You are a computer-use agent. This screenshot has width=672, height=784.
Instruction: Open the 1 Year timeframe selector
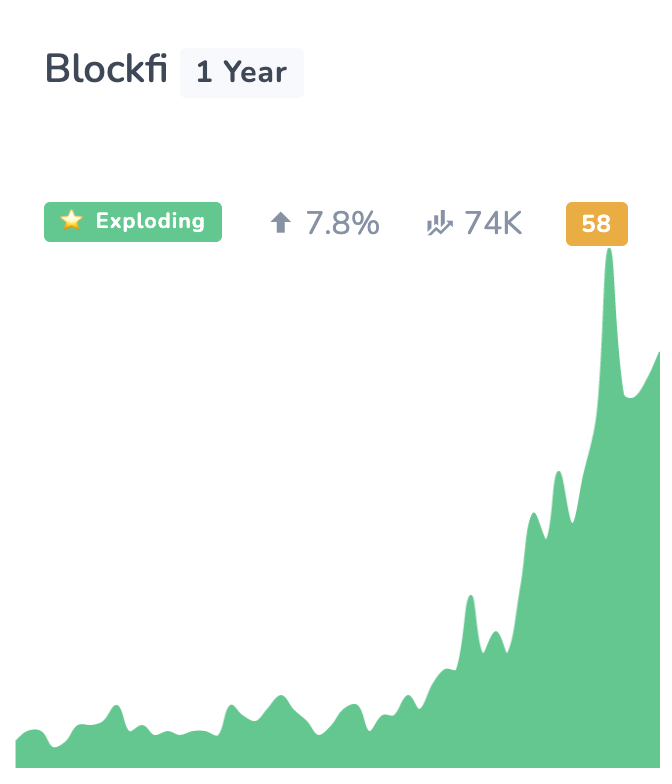click(242, 72)
